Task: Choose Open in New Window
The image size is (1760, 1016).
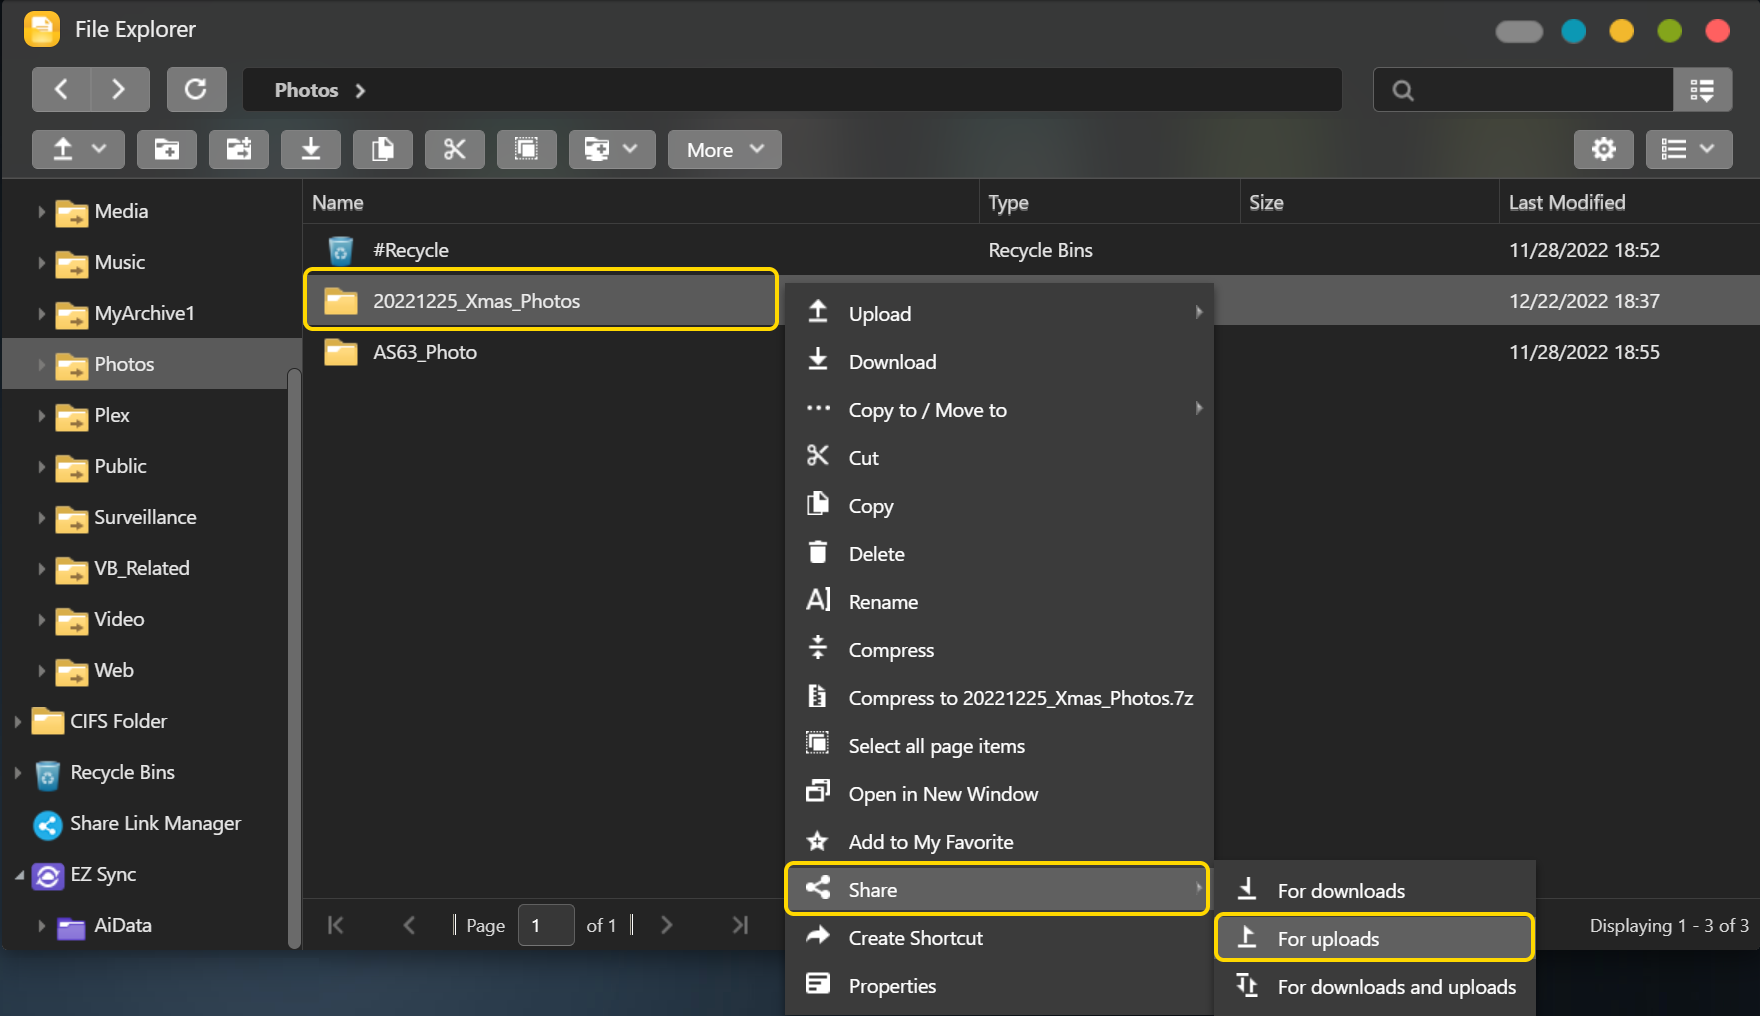Action: (x=999, y=793)
